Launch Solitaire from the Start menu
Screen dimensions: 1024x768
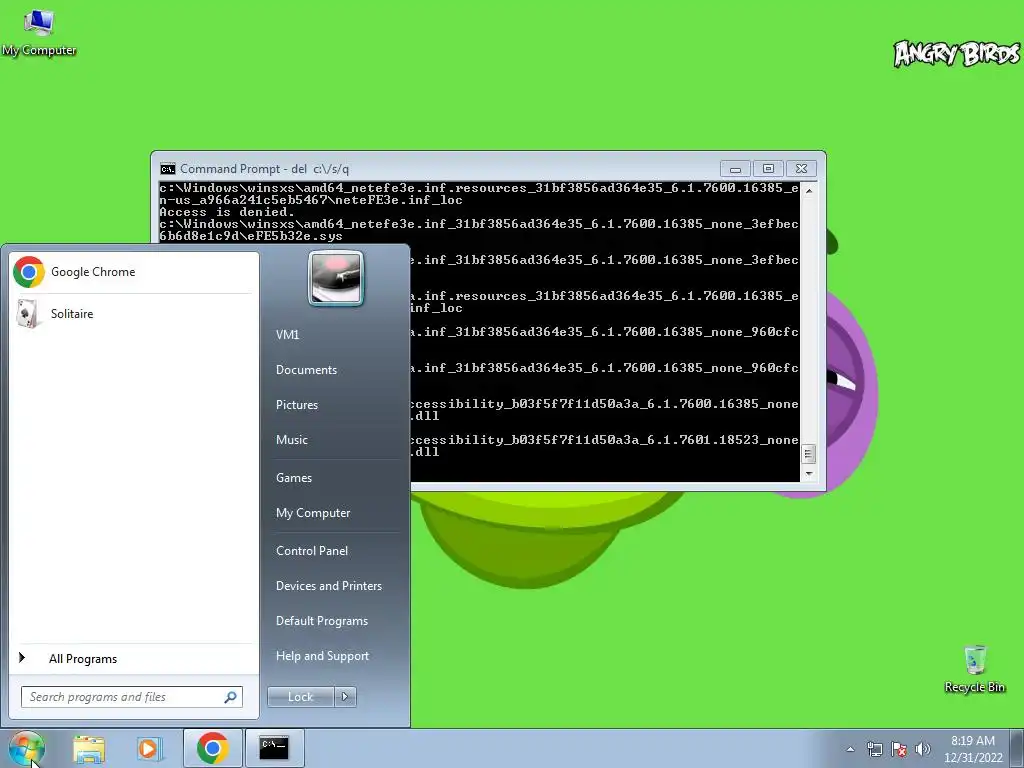click(134, 313)
